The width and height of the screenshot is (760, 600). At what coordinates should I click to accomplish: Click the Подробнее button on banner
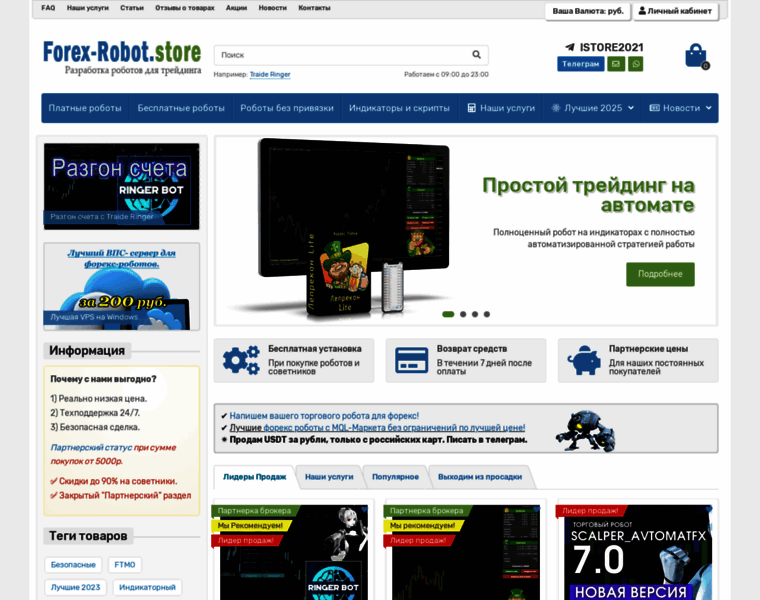coord(660,274)
